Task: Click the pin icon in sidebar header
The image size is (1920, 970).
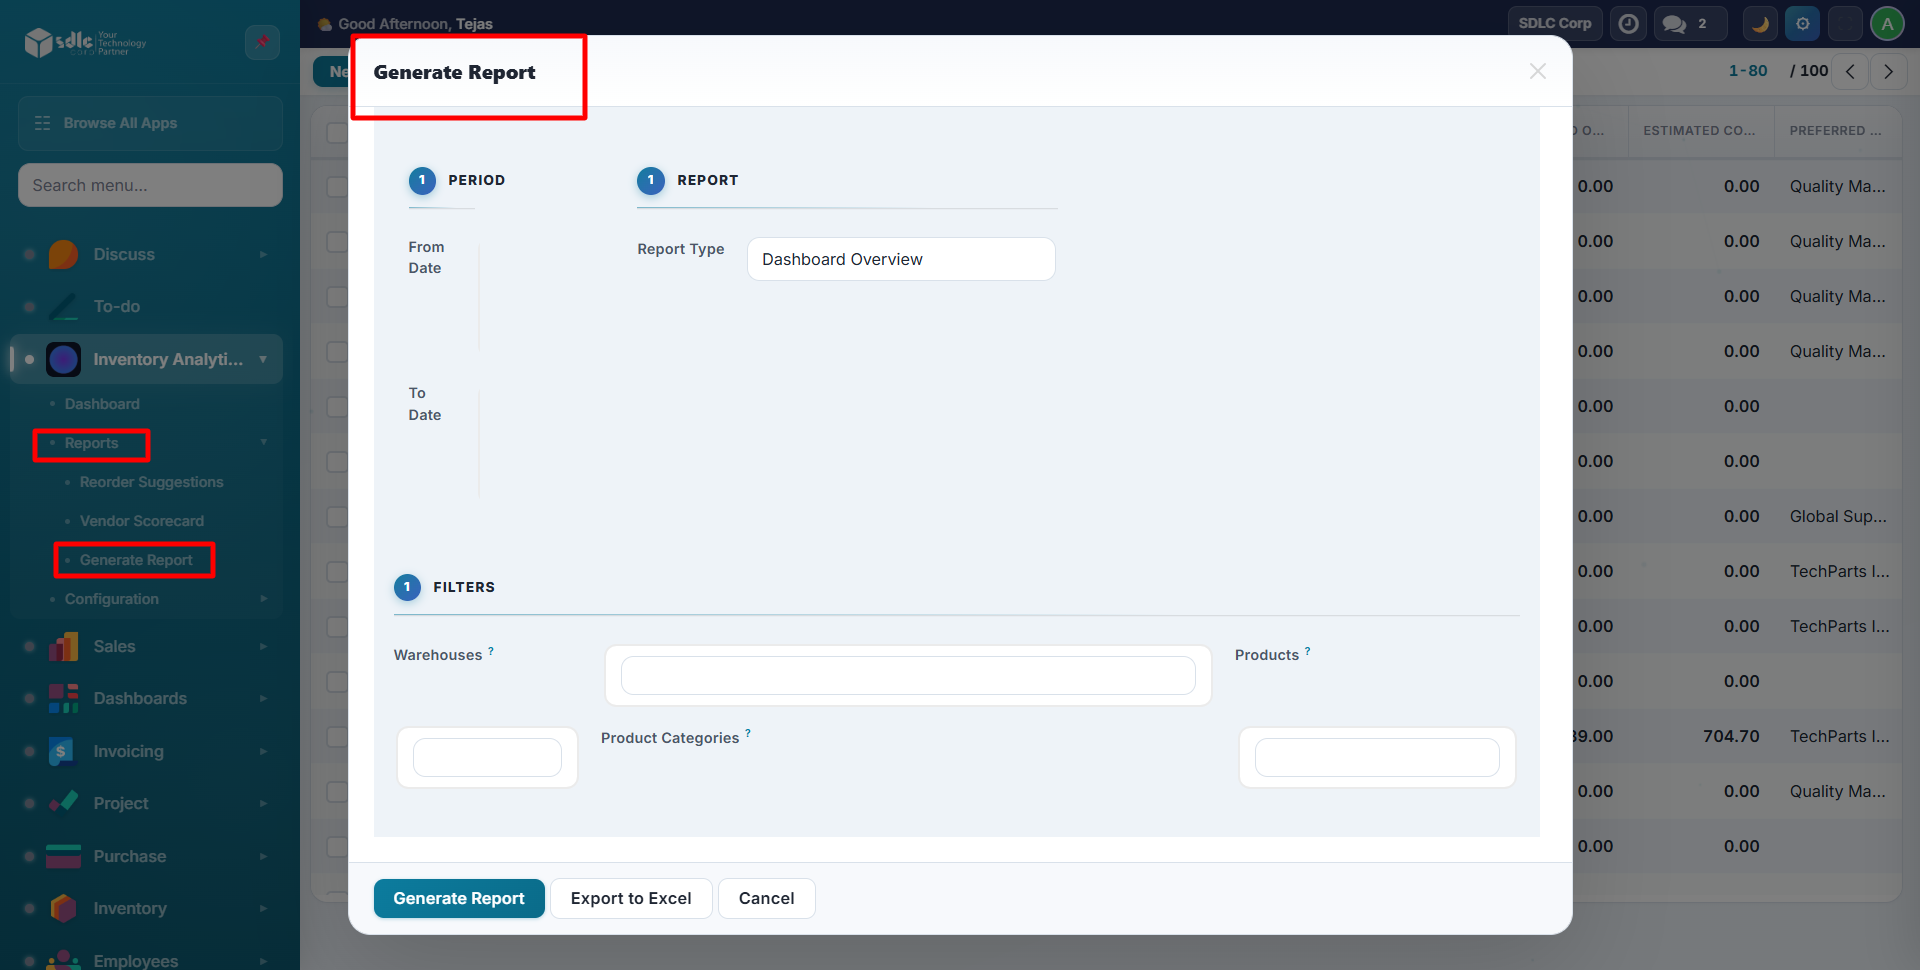Action: tap(262, 42)
